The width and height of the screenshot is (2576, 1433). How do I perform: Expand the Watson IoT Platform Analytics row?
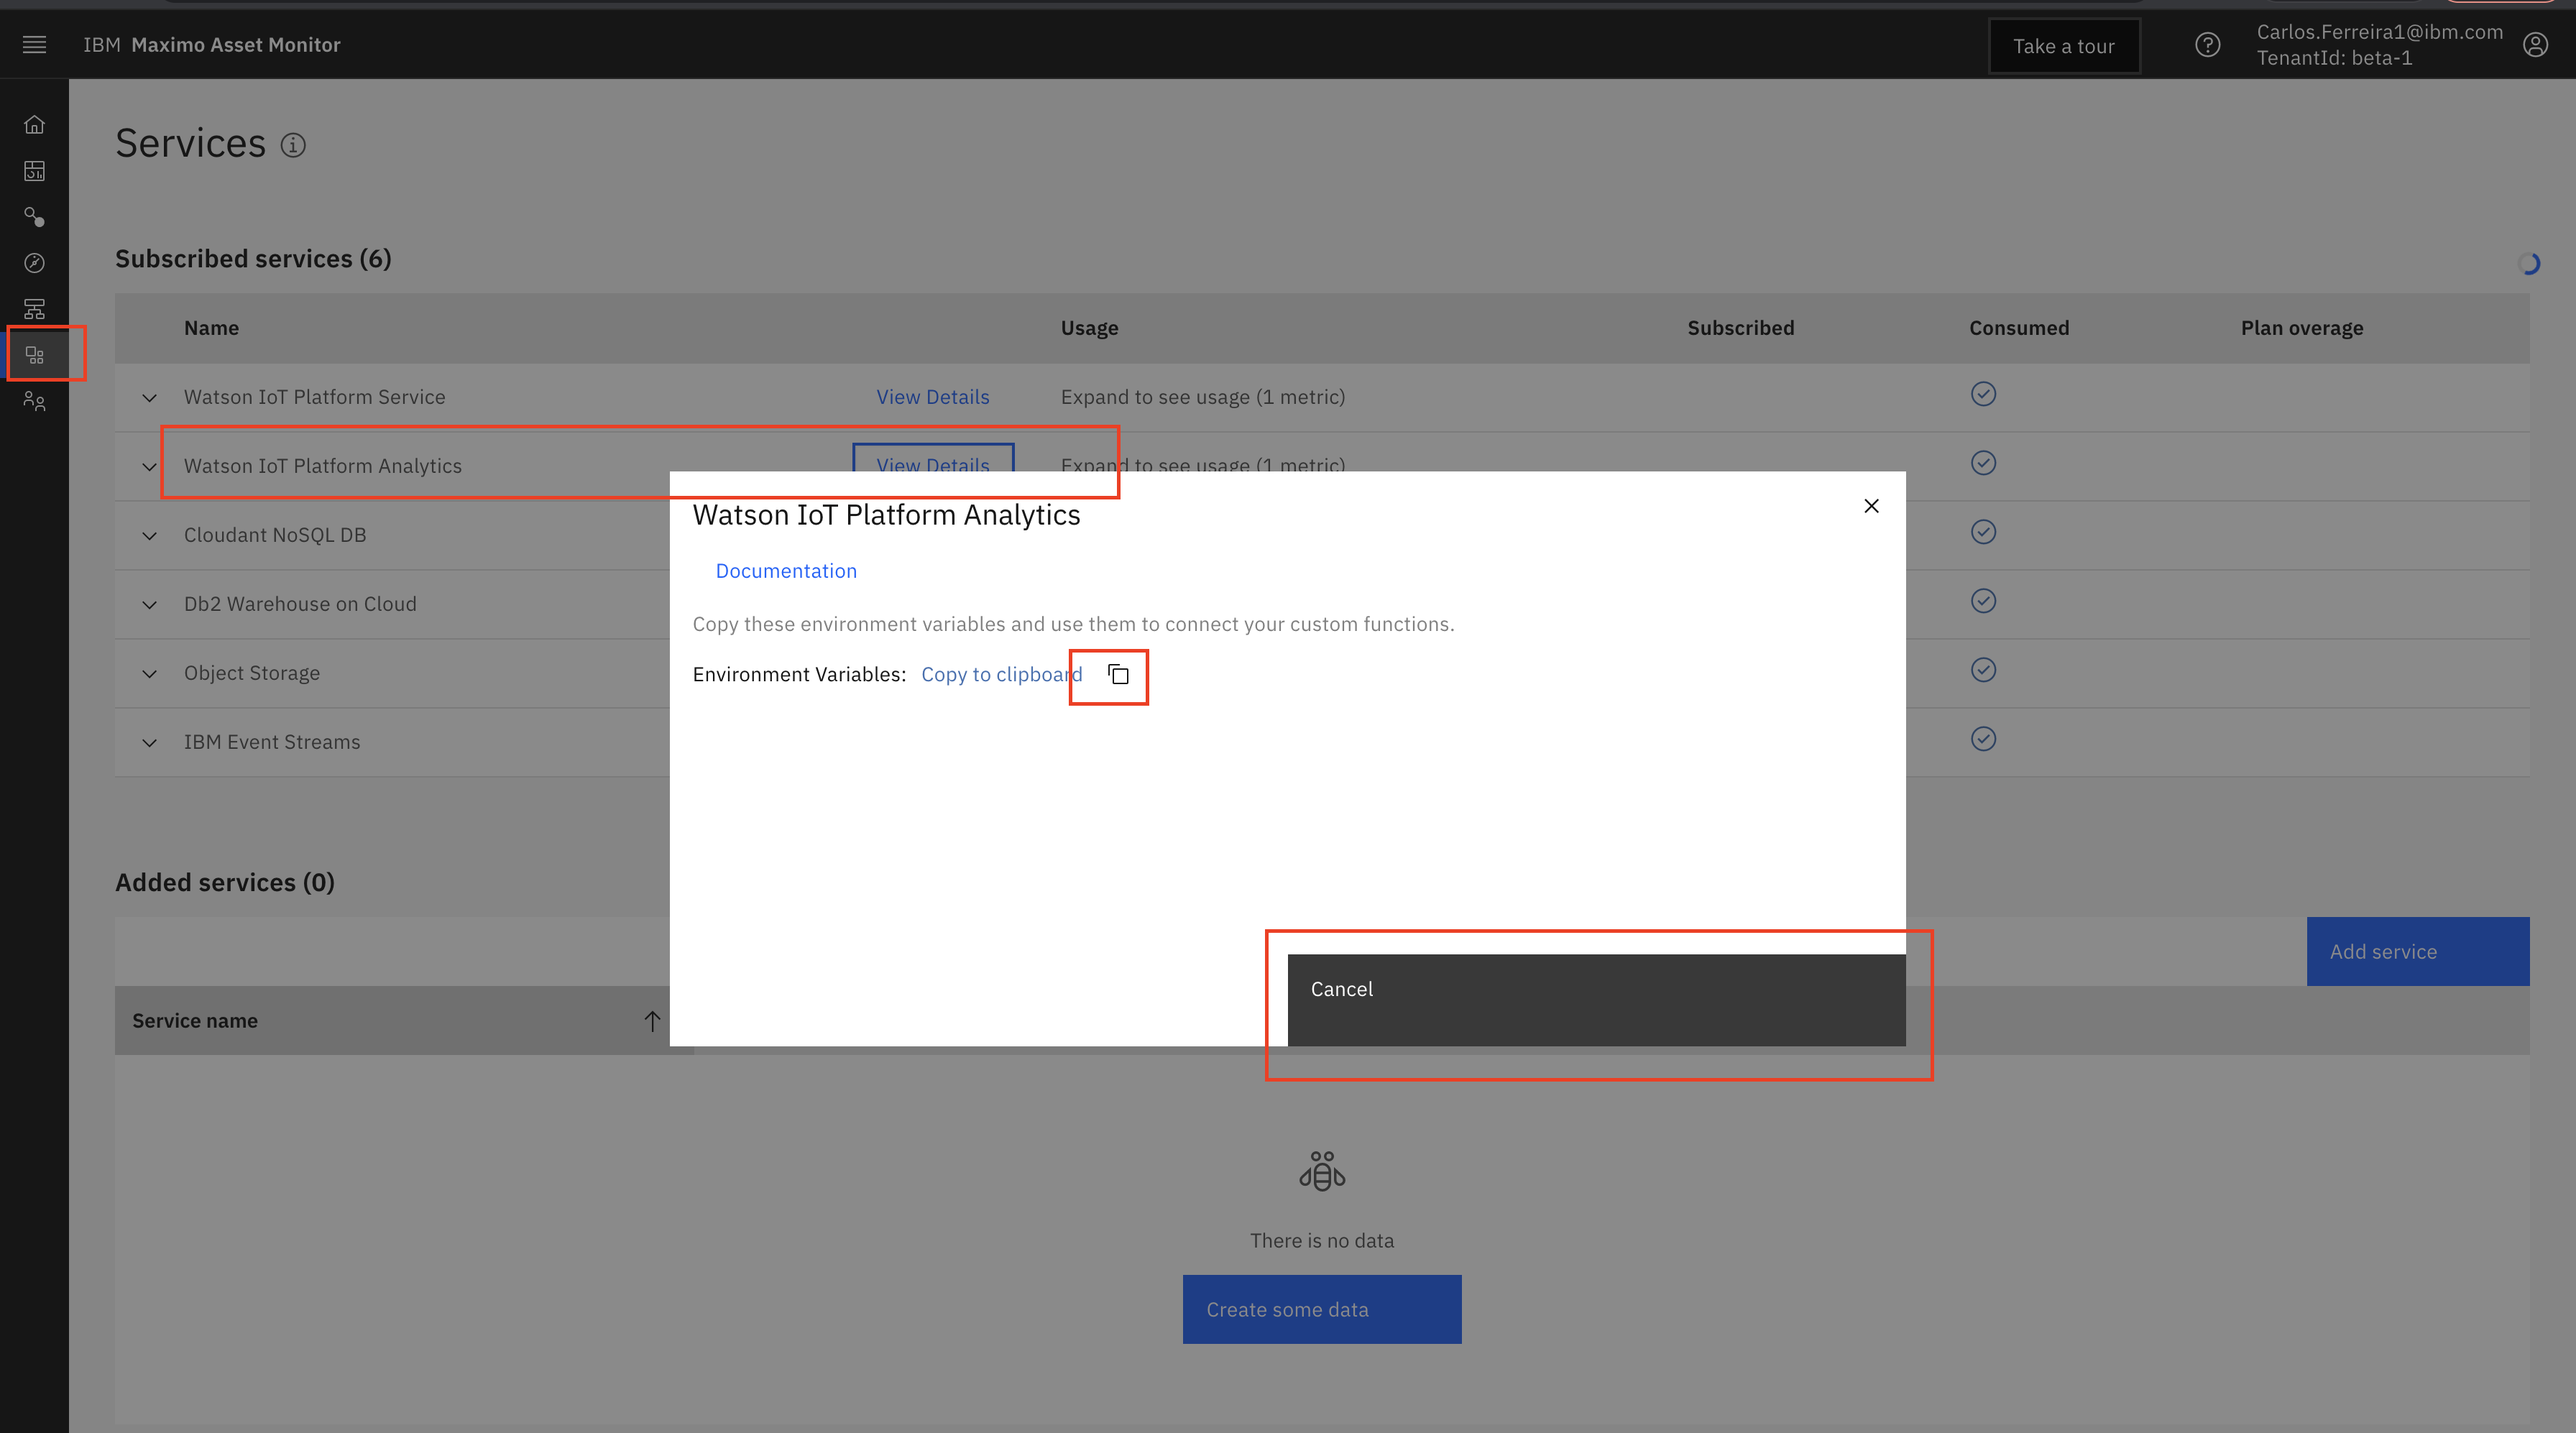[149, 467]
